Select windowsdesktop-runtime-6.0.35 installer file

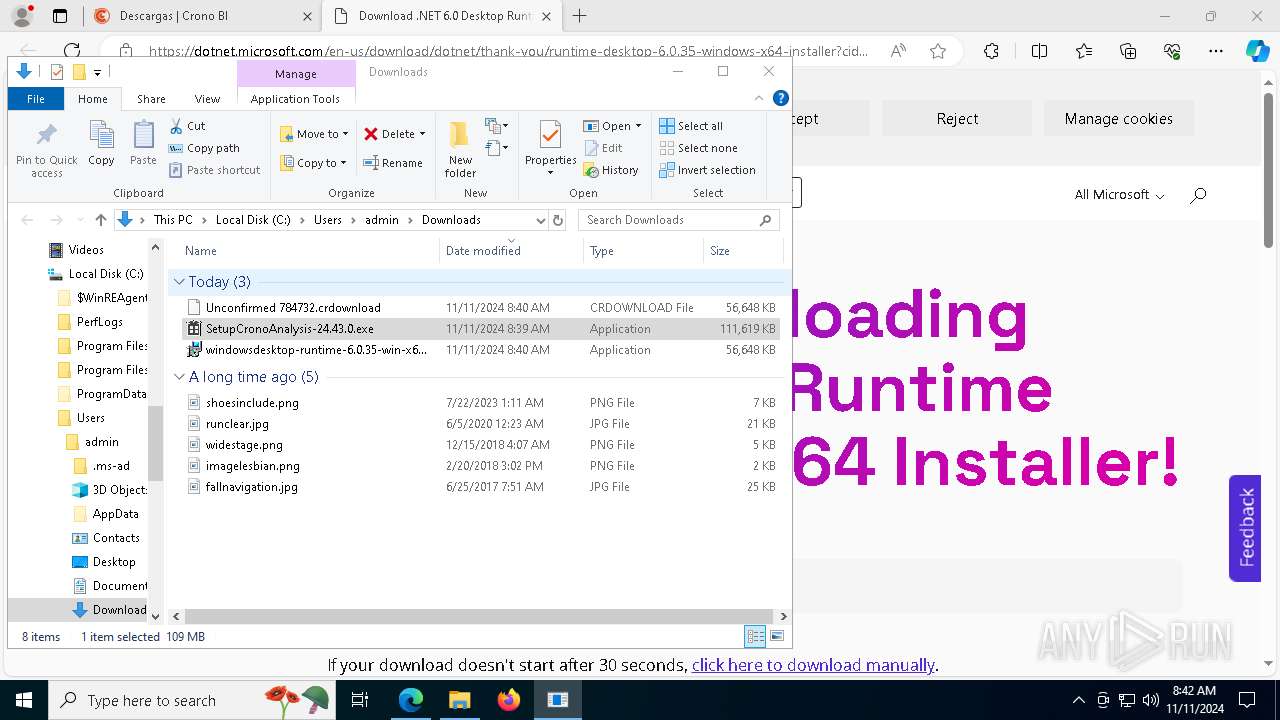tap(316, 350)
